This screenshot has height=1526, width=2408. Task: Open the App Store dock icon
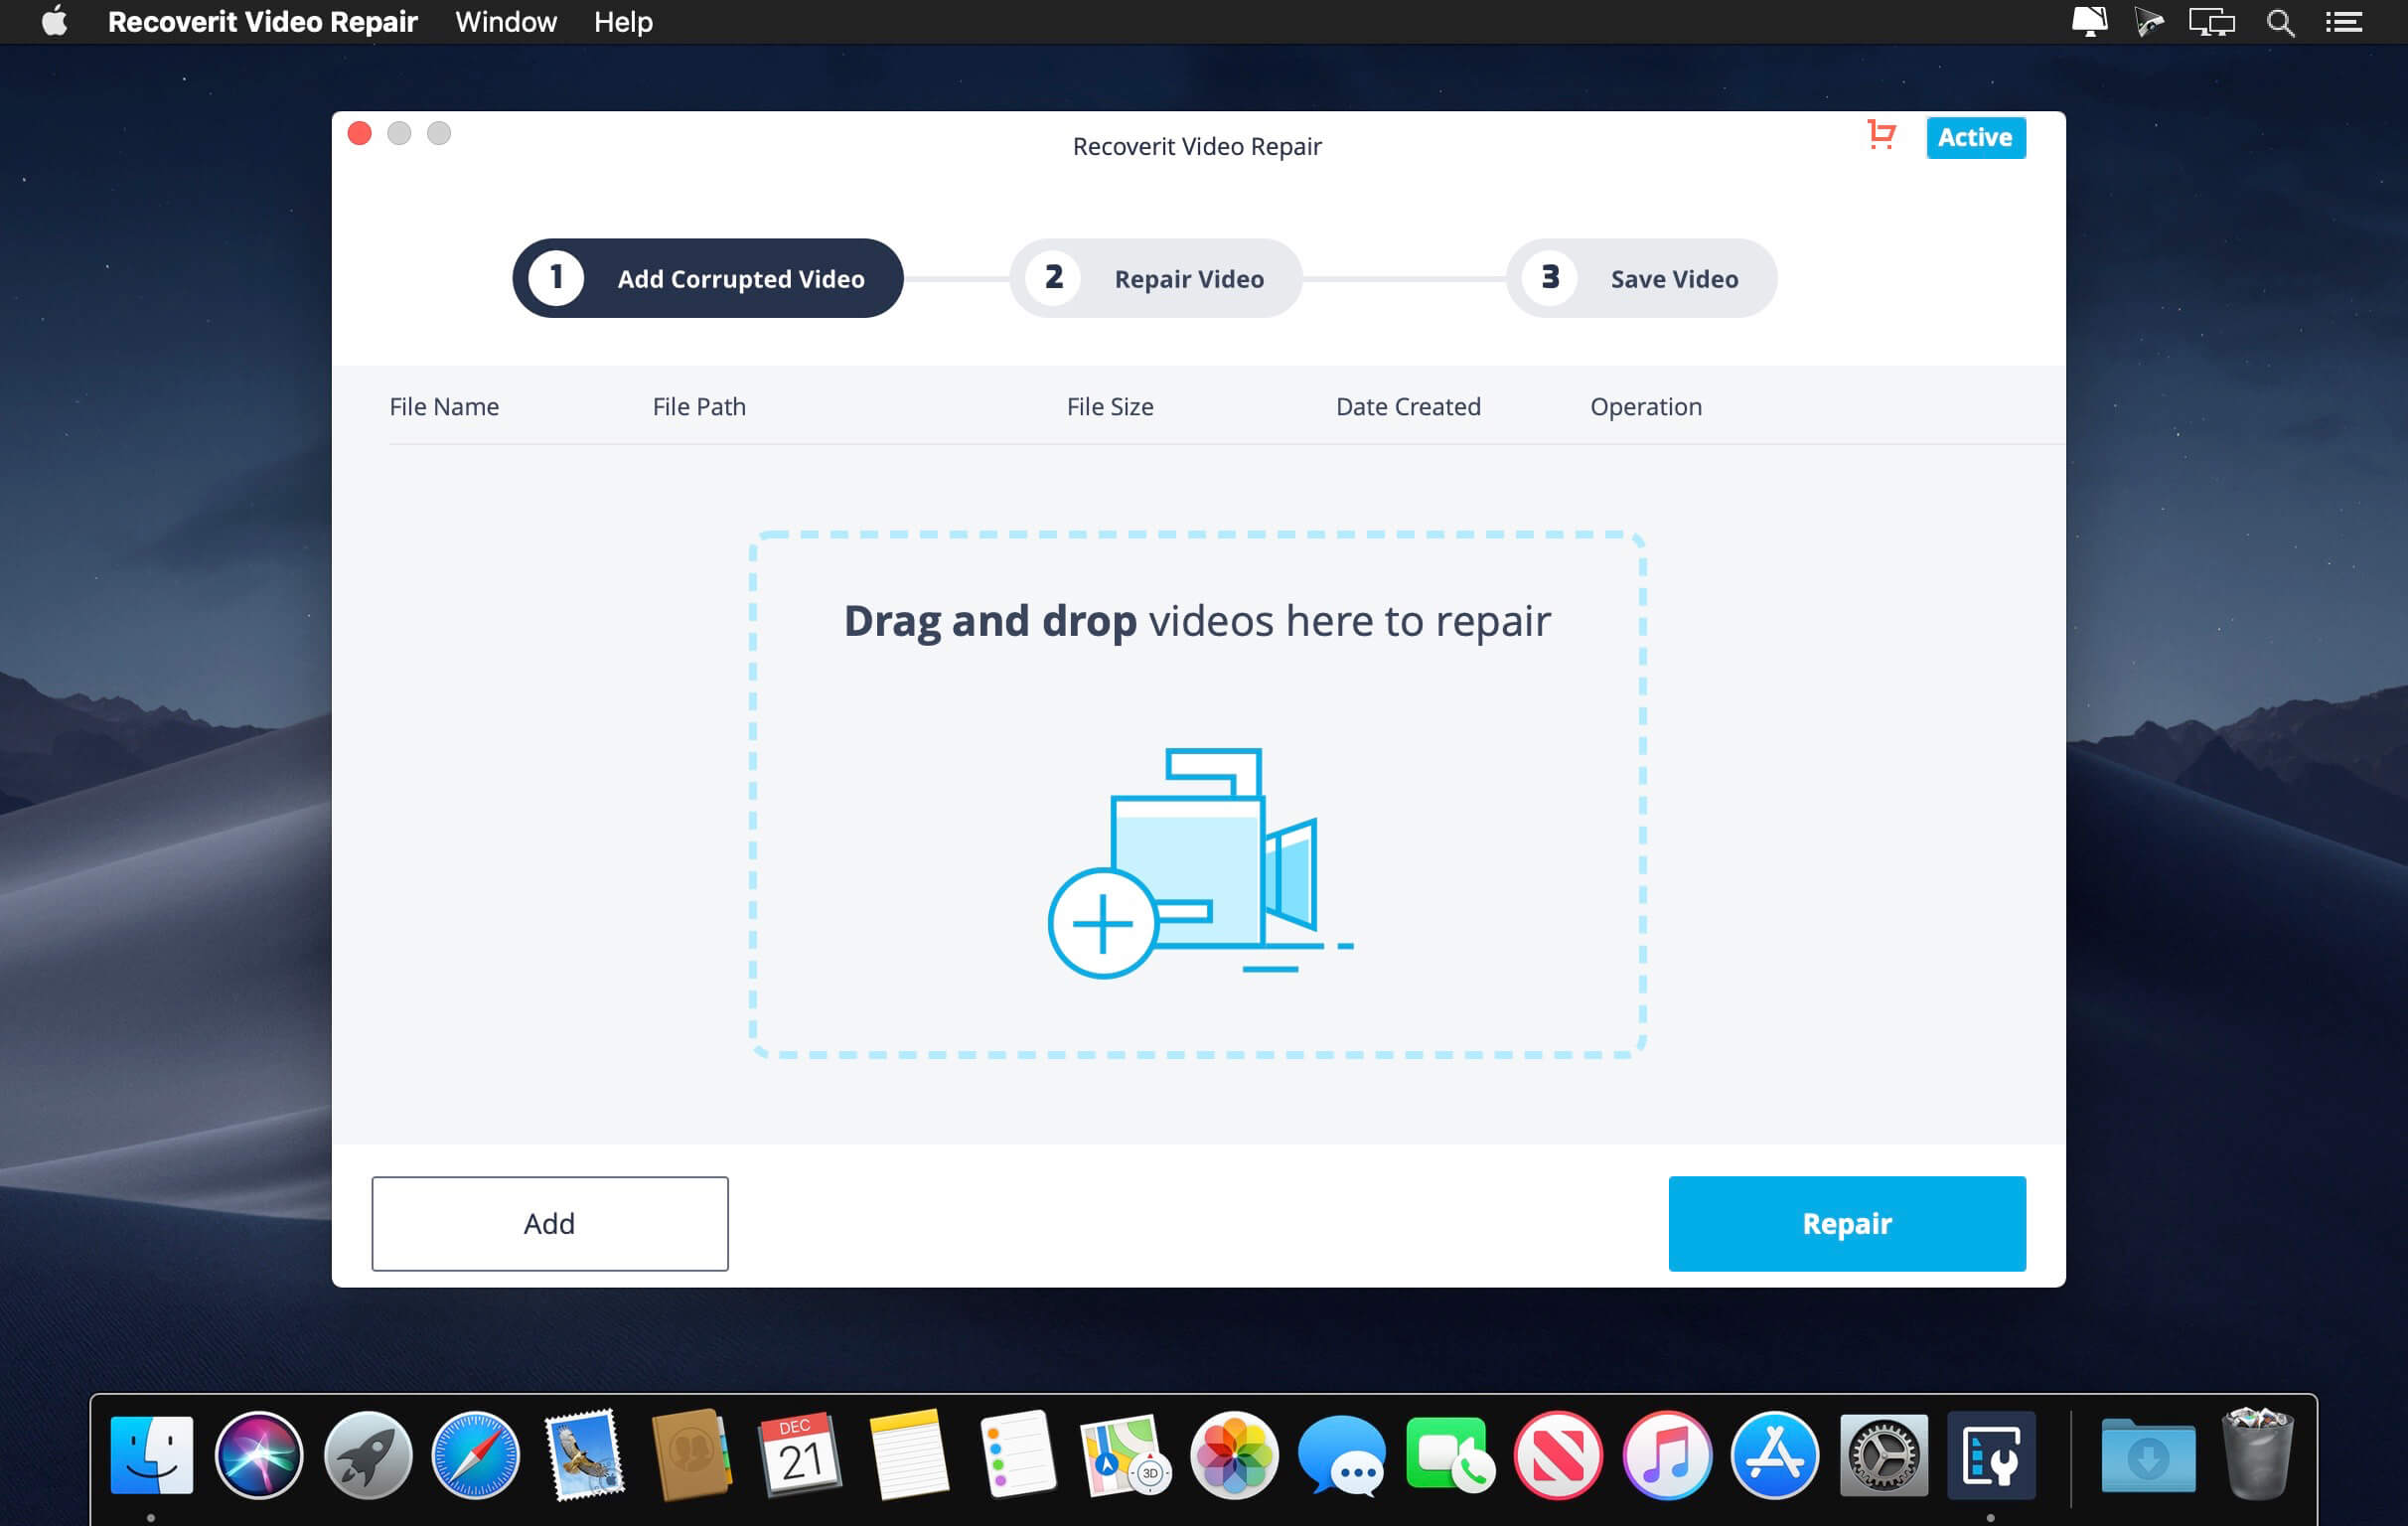pyautogui.click(x=1774, y=1455)
